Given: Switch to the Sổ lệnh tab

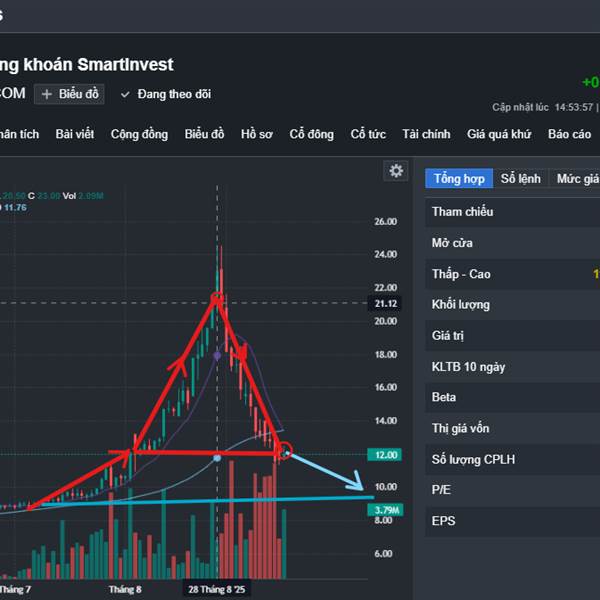Looking at the screenshot, I should [x=520, y=179].
